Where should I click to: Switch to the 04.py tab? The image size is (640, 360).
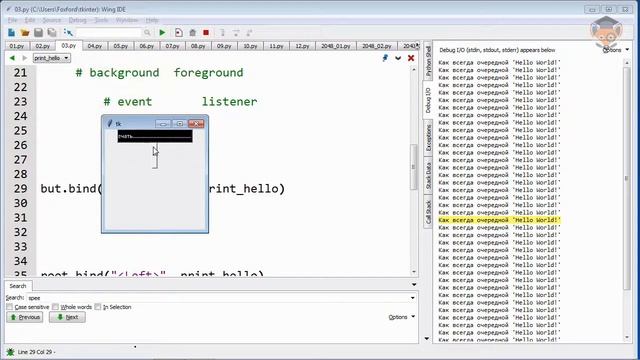pyautogui.click(x=95, y=46)
